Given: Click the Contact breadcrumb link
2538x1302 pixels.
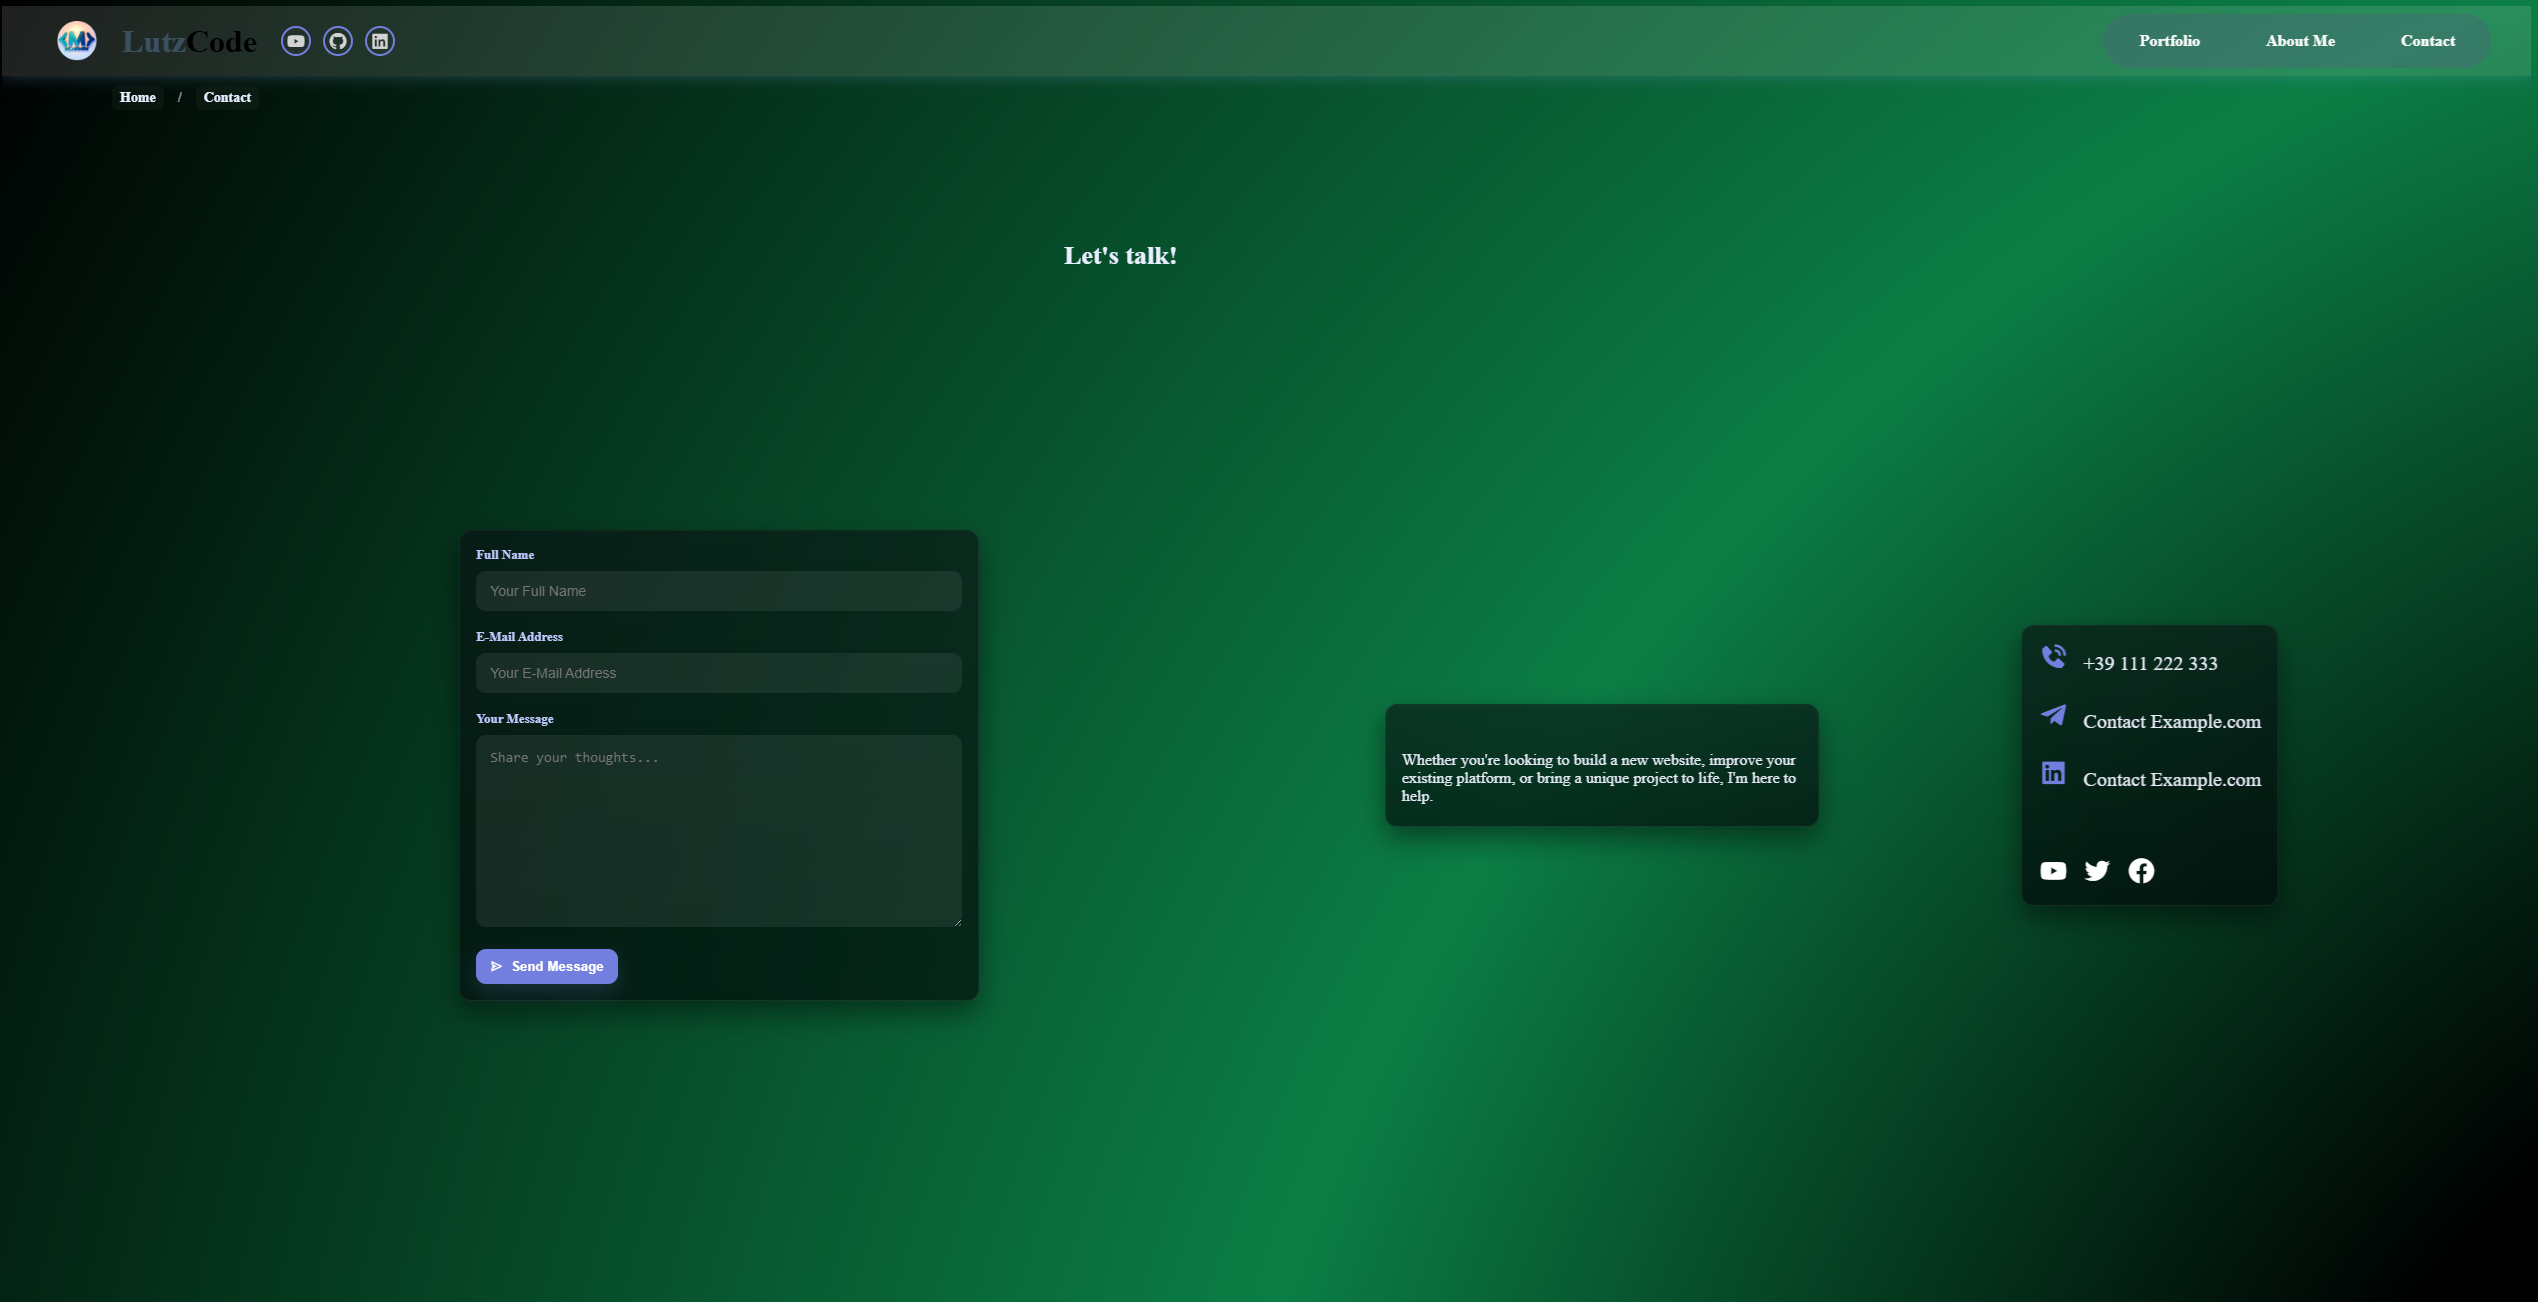Looking at the screenshot, I should coord(227,97).
